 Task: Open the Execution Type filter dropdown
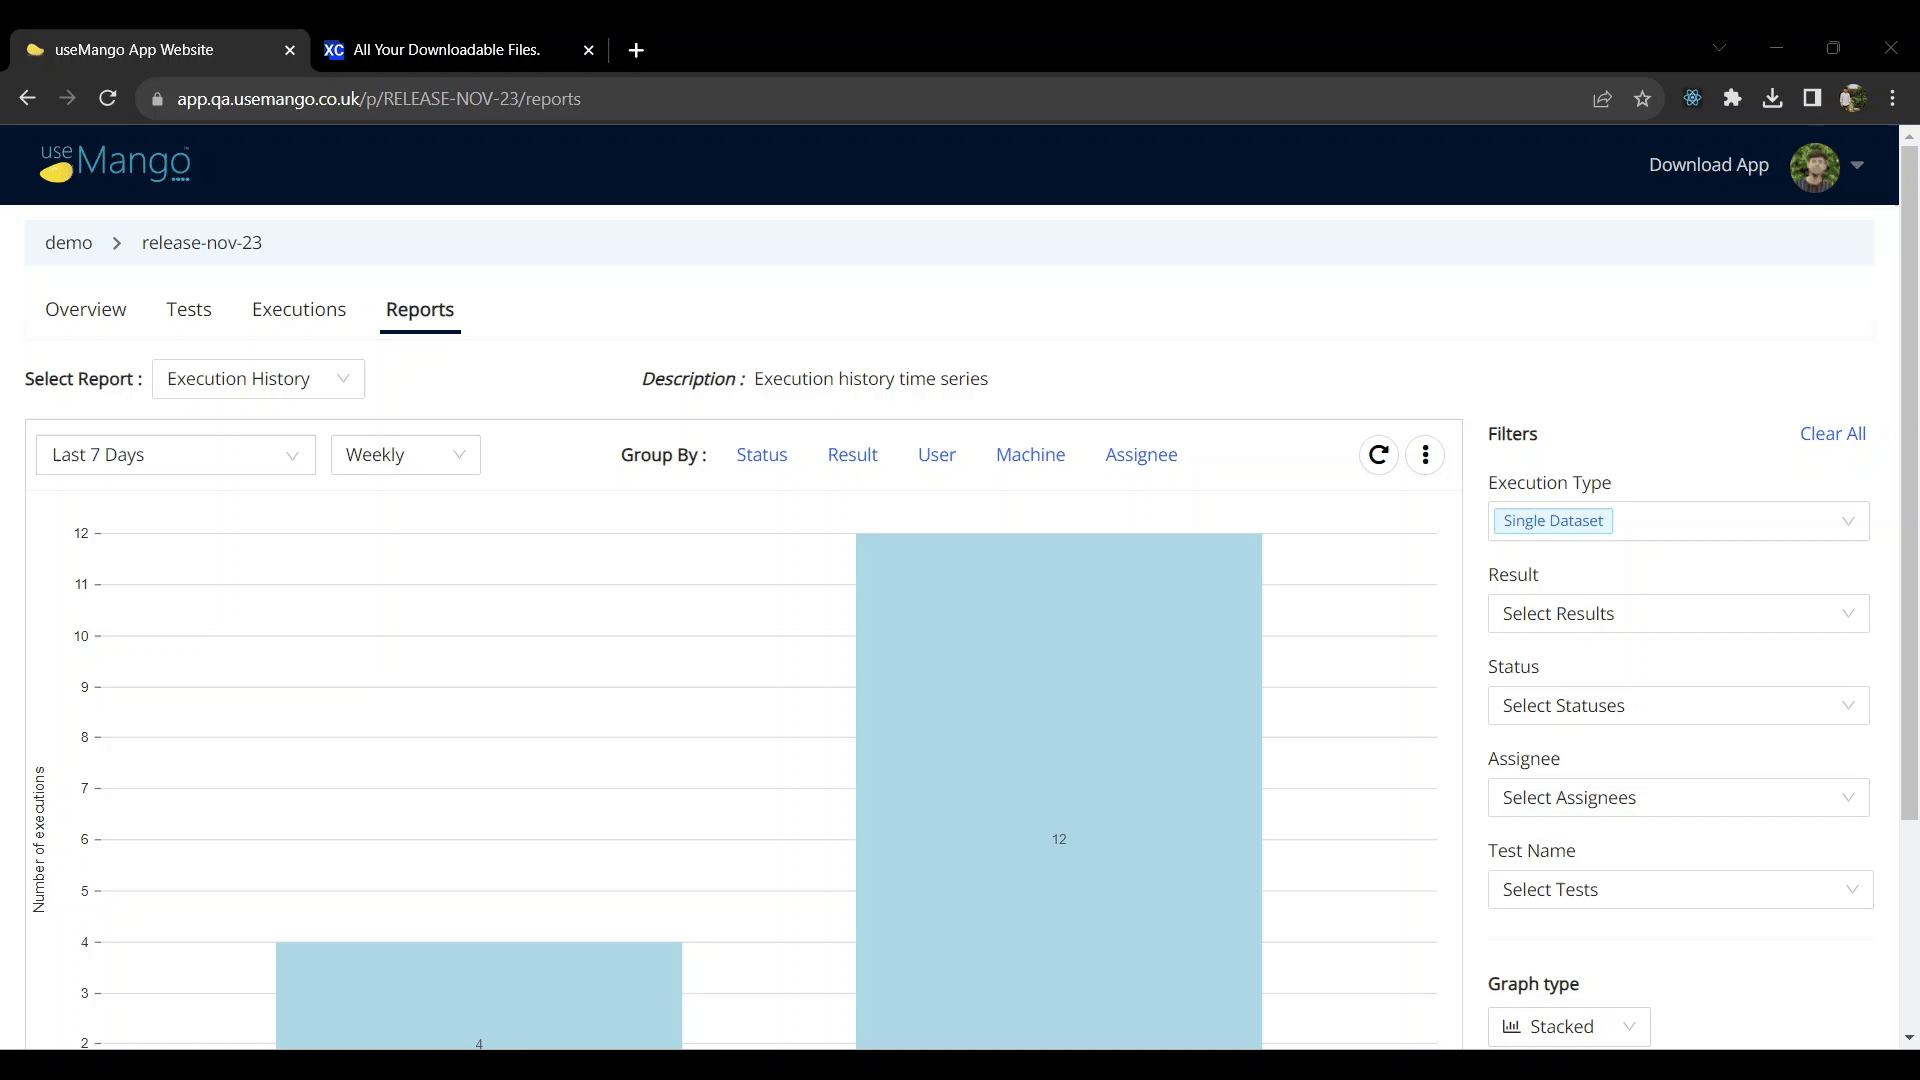tap(1679, 521)
